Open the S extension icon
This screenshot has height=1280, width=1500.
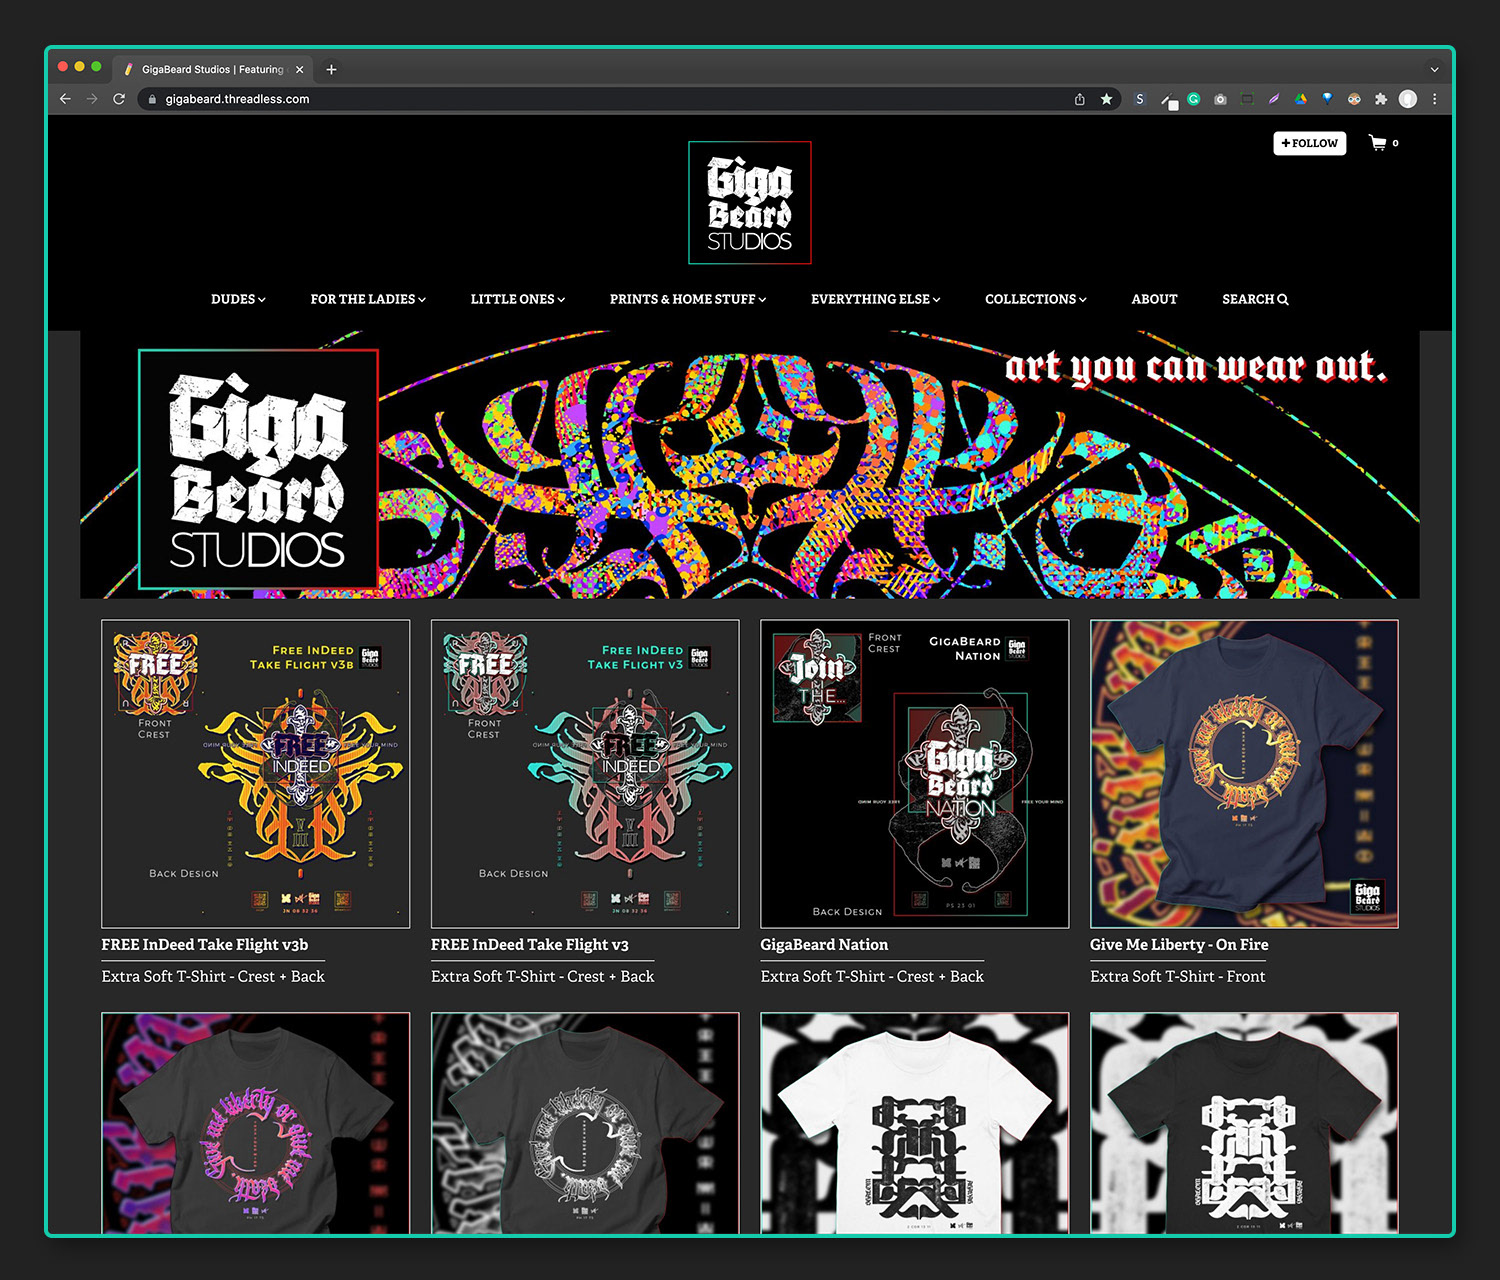(1140, 99)
